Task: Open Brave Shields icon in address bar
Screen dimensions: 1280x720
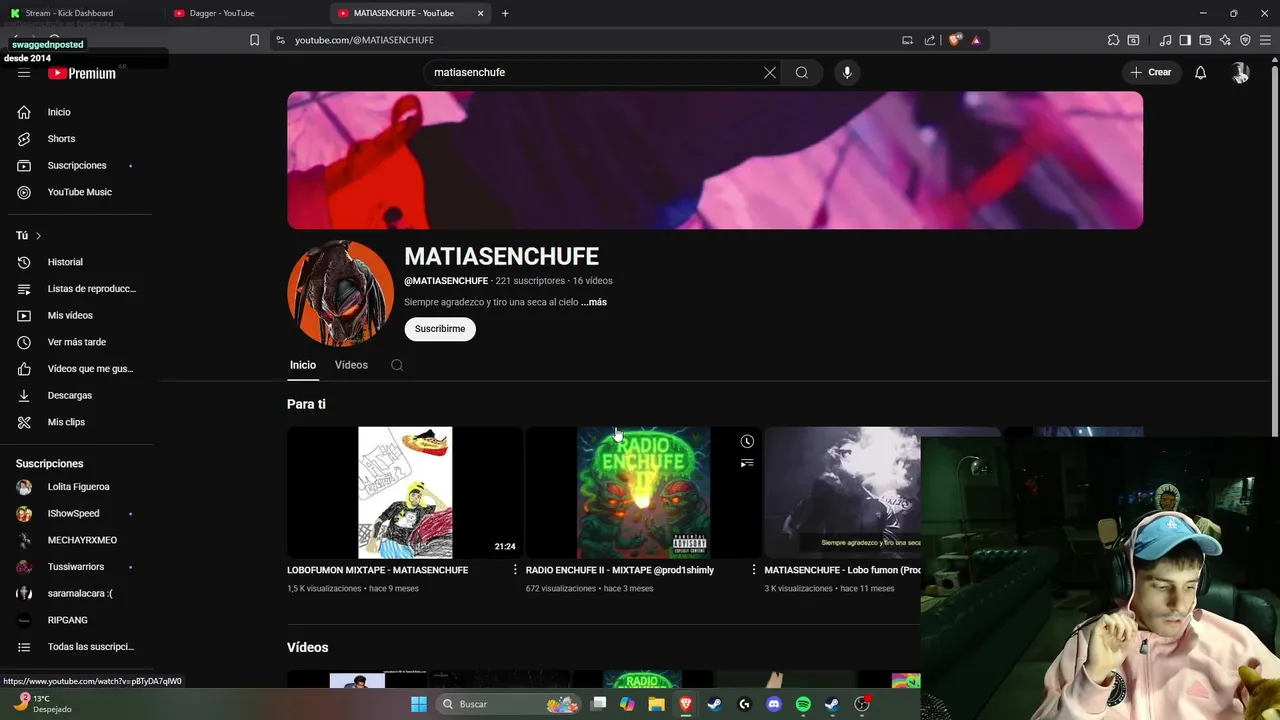Action: pos(955,40)
